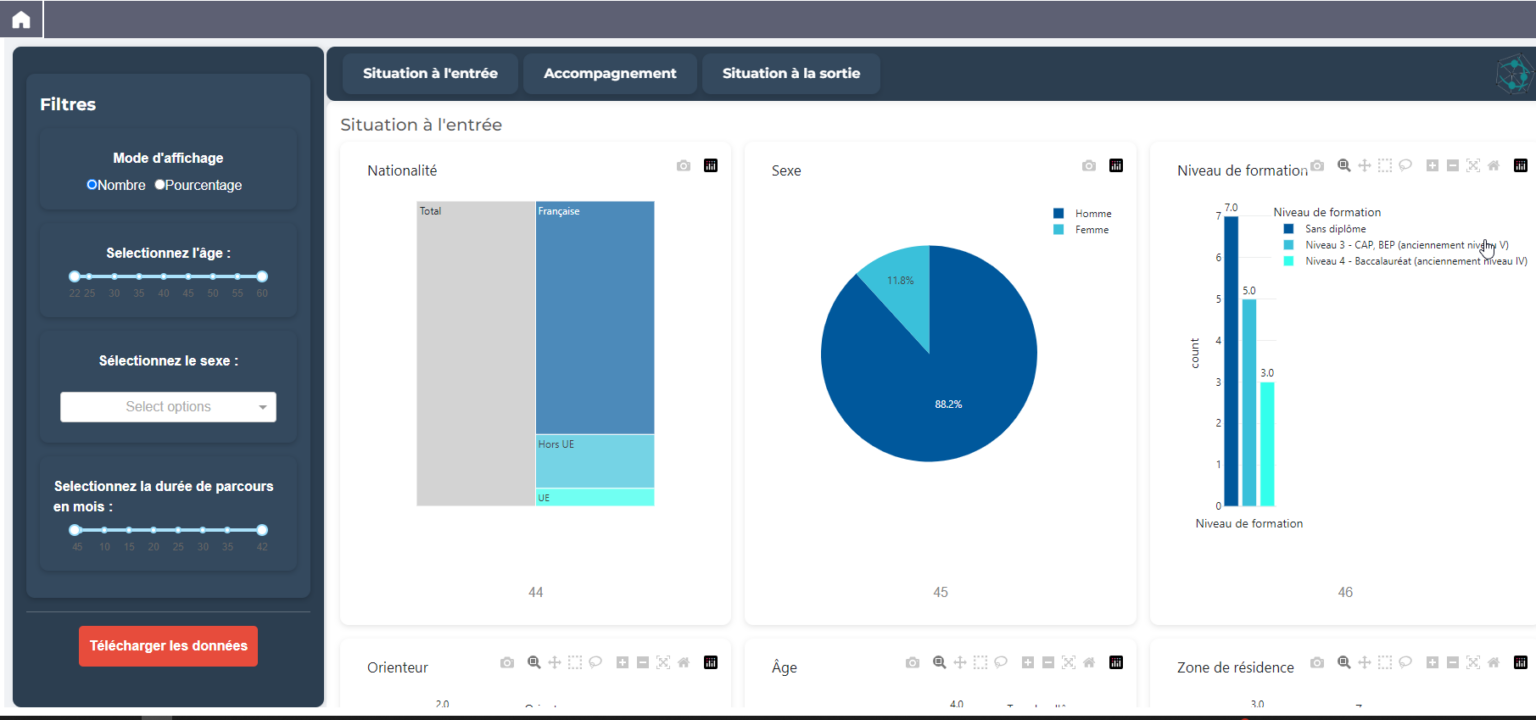This screenshot has width=1536, height=720.
Task: Select the pan tool on the Orienteur chart
Action: (554, 662)
